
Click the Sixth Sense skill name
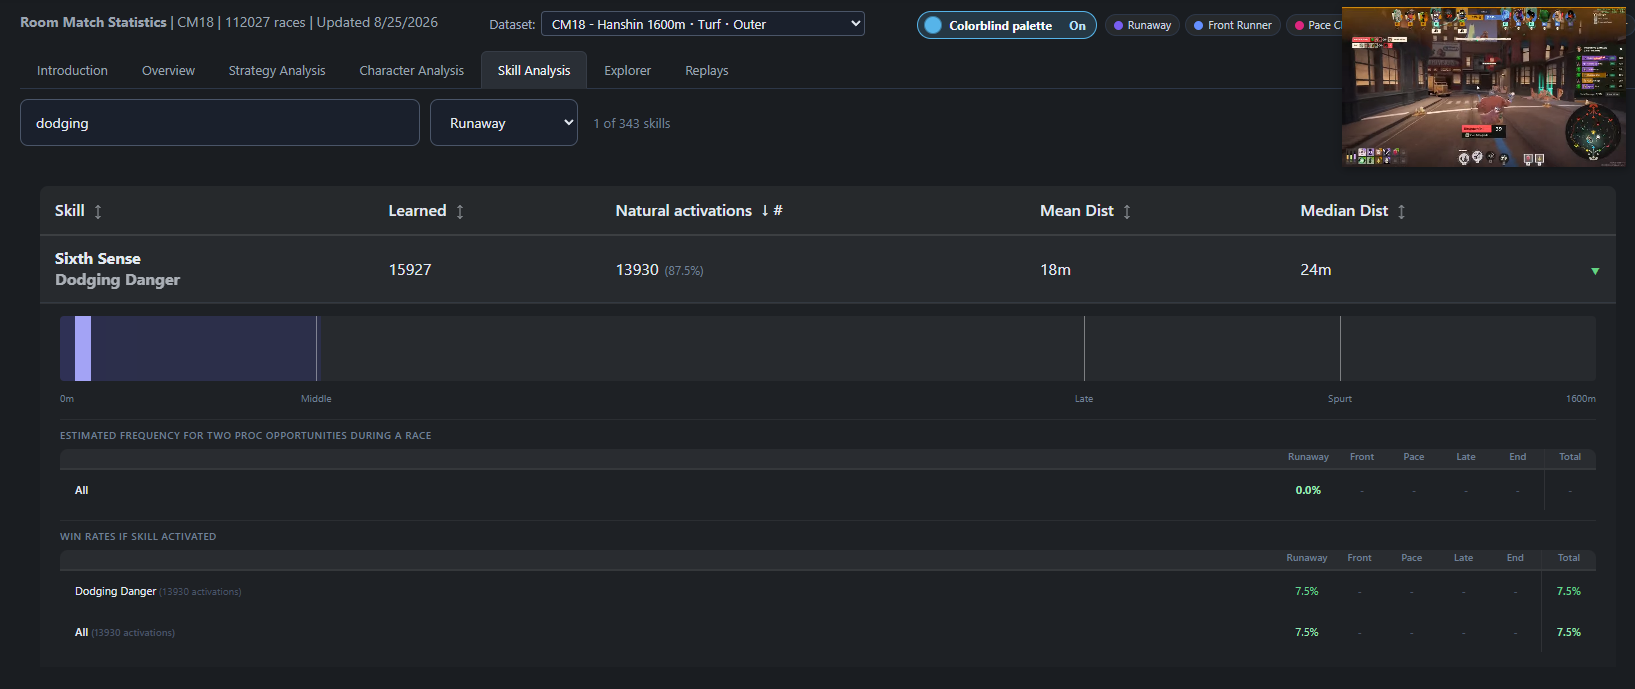tap(97, 259)
